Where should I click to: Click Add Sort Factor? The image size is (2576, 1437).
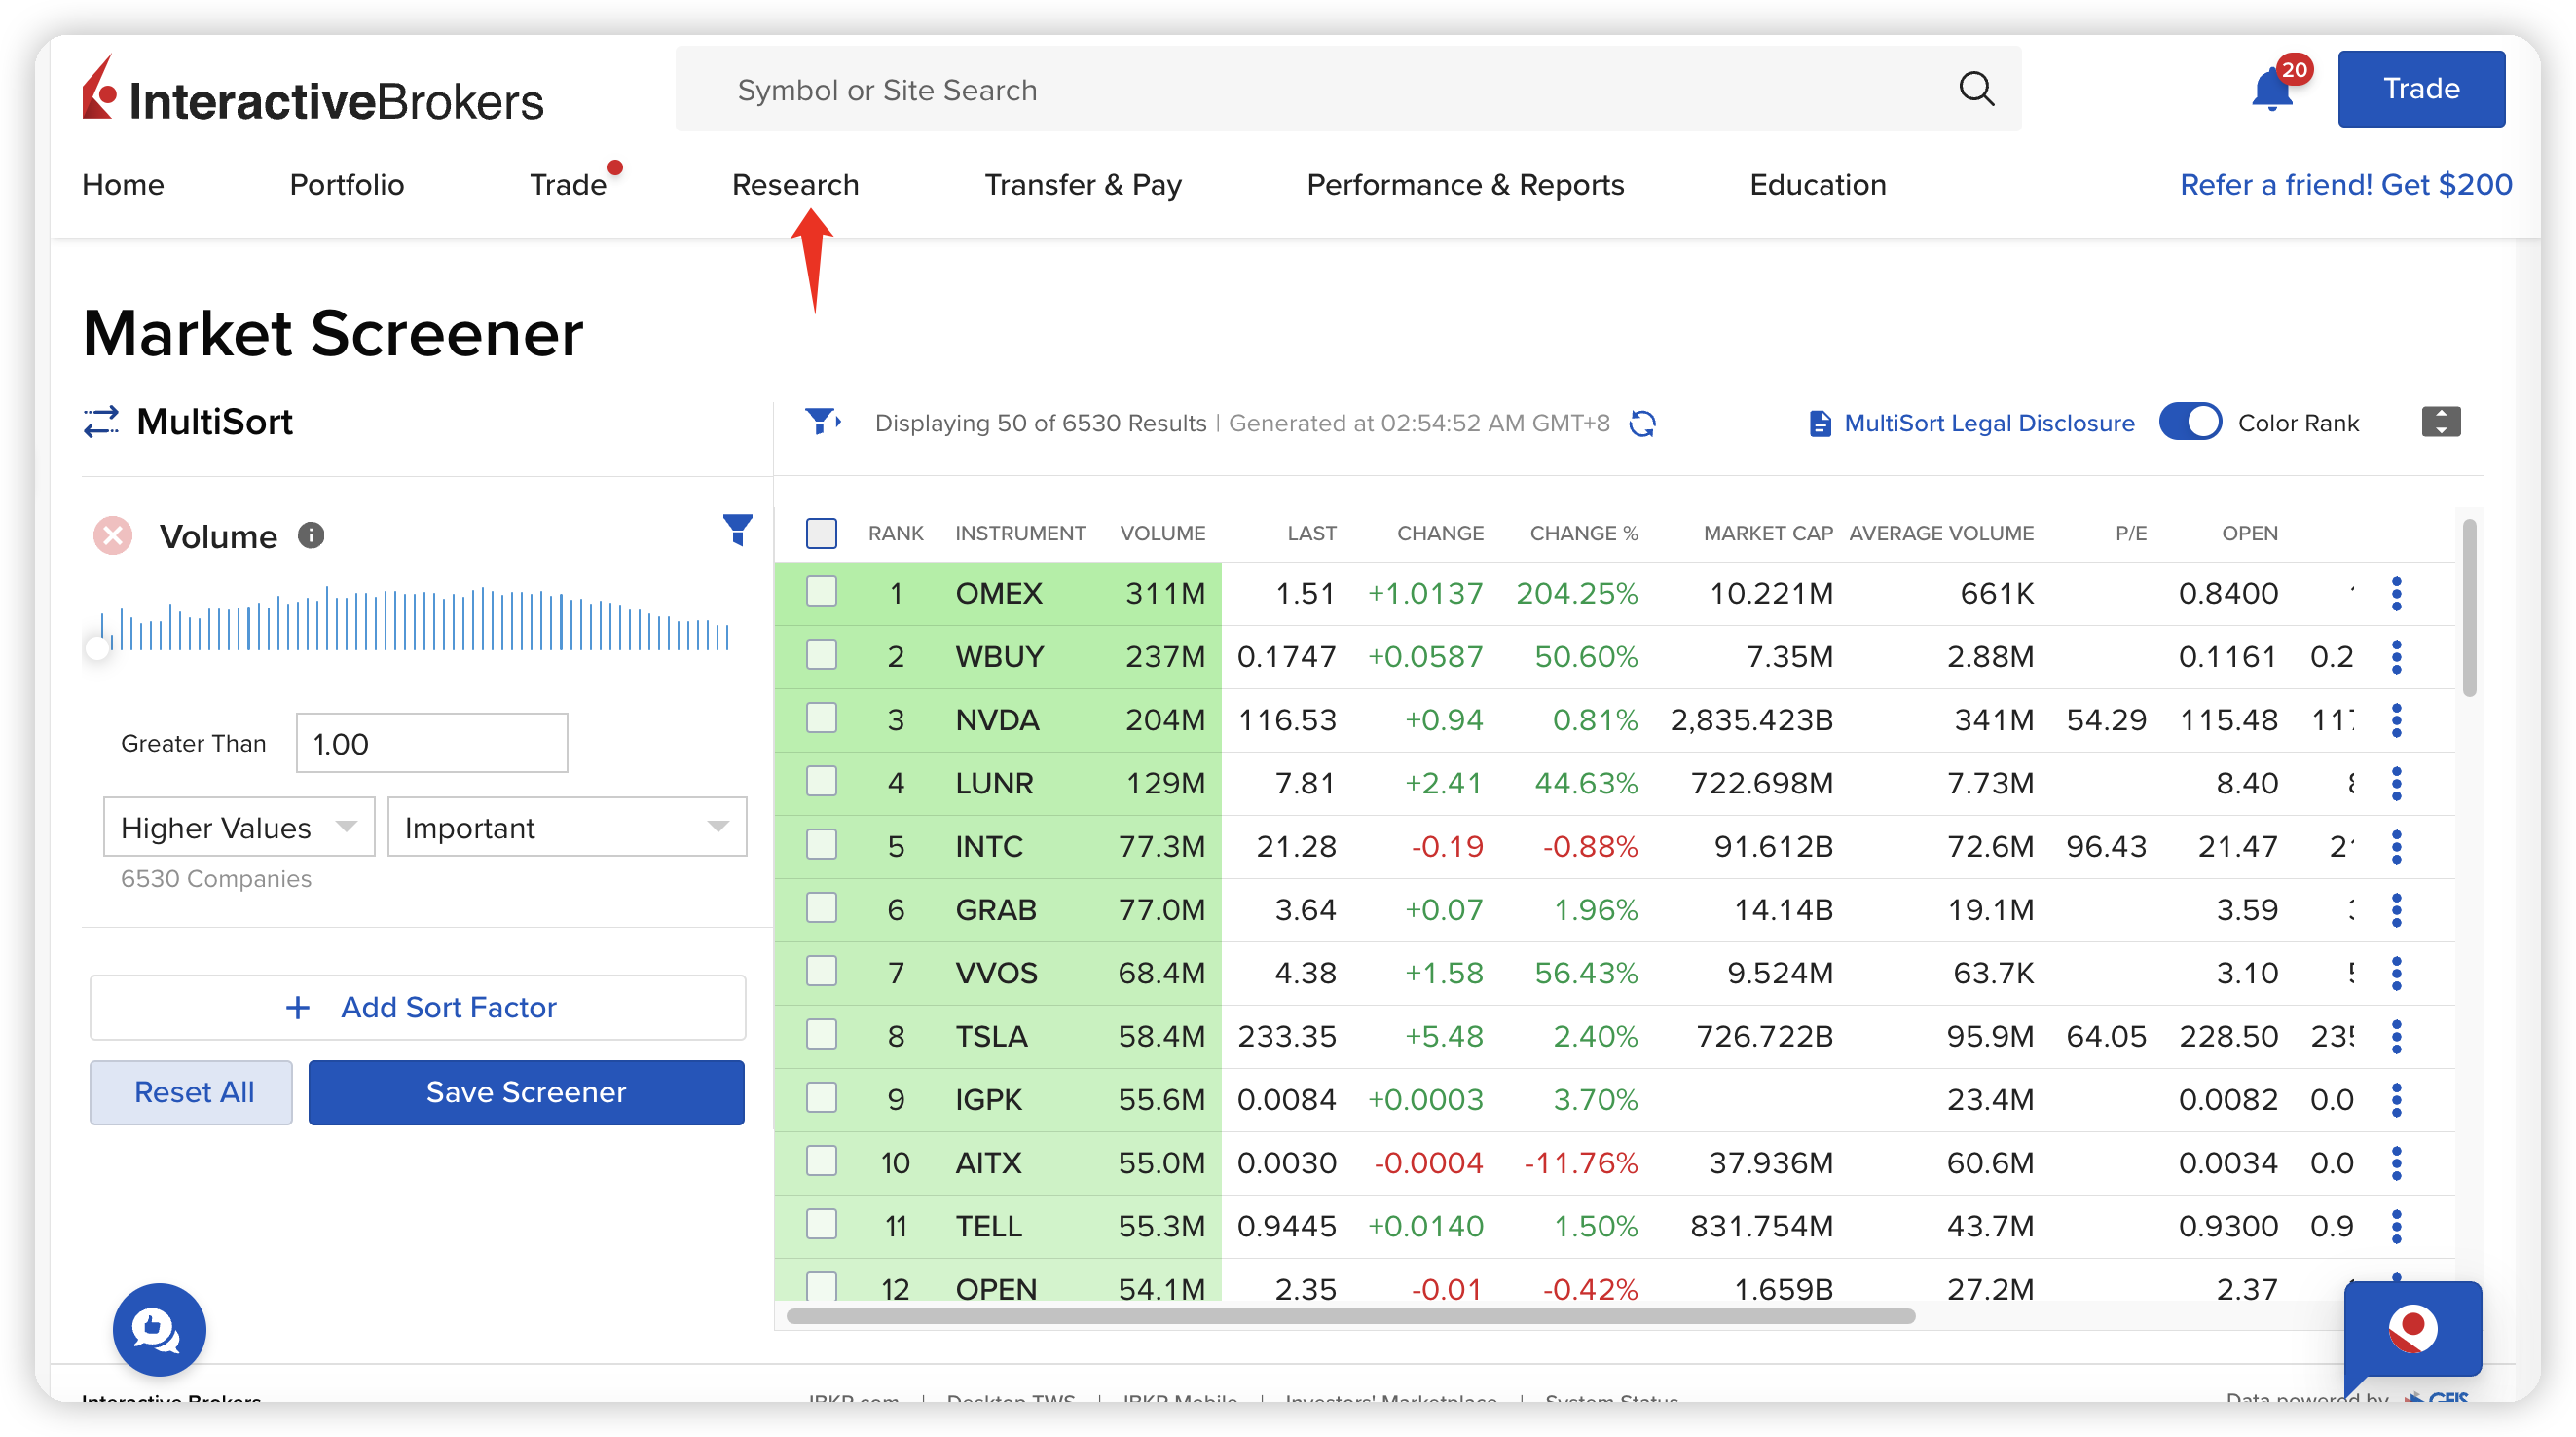[x=418, y=1007]
